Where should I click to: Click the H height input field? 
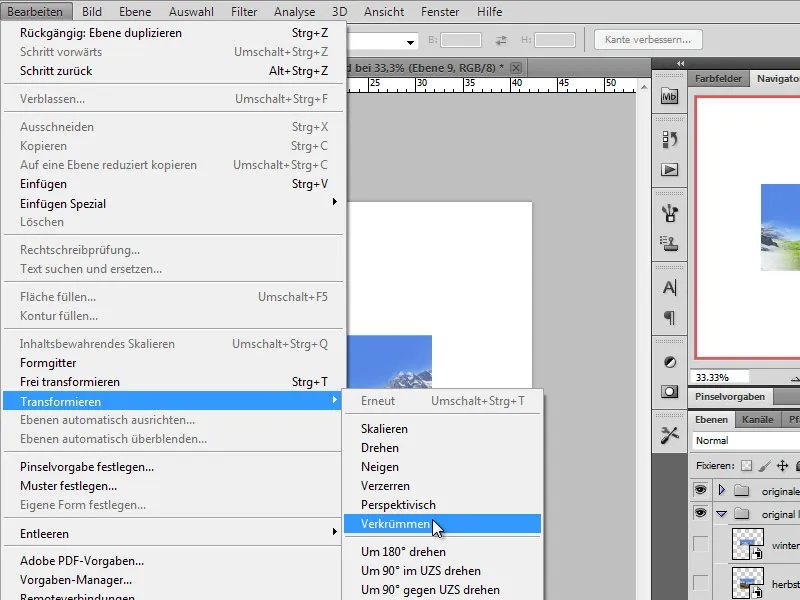[x=555, y=40]
